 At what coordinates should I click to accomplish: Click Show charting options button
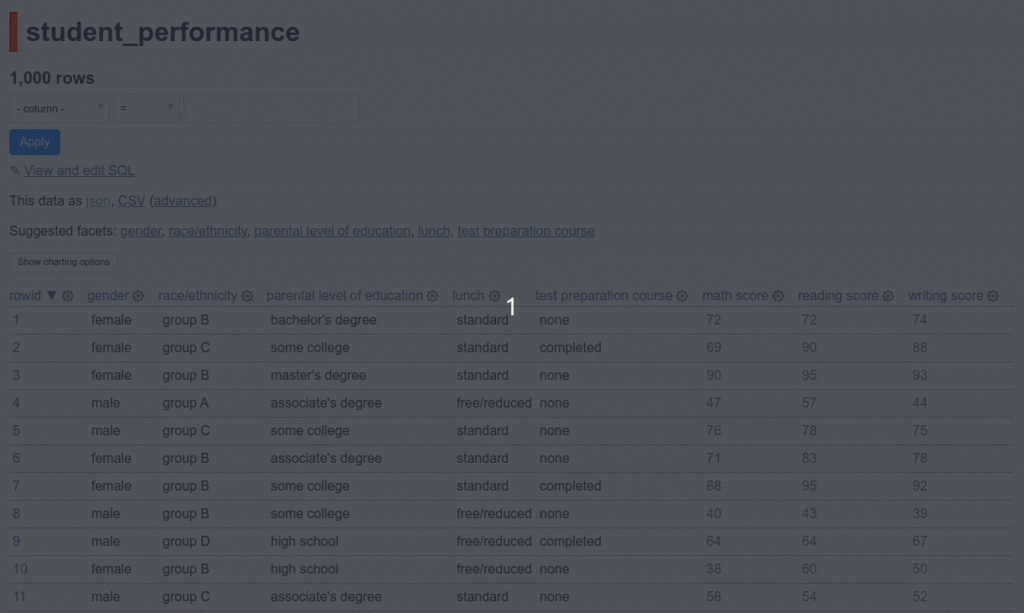pyautogui.click(x=63, y=262)
